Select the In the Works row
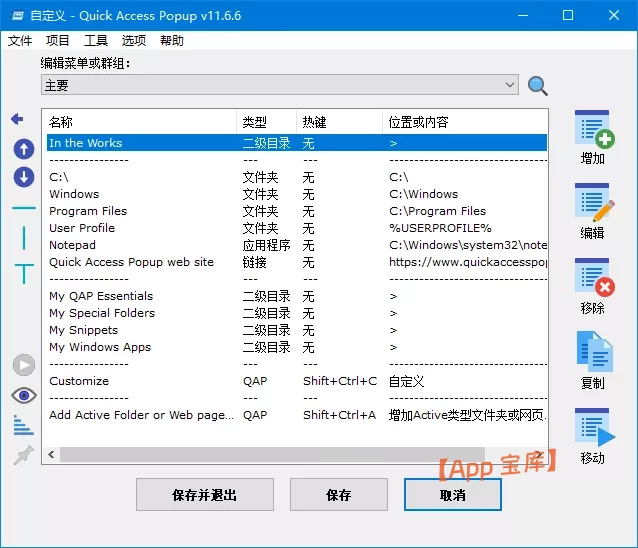 pos(297,143)
